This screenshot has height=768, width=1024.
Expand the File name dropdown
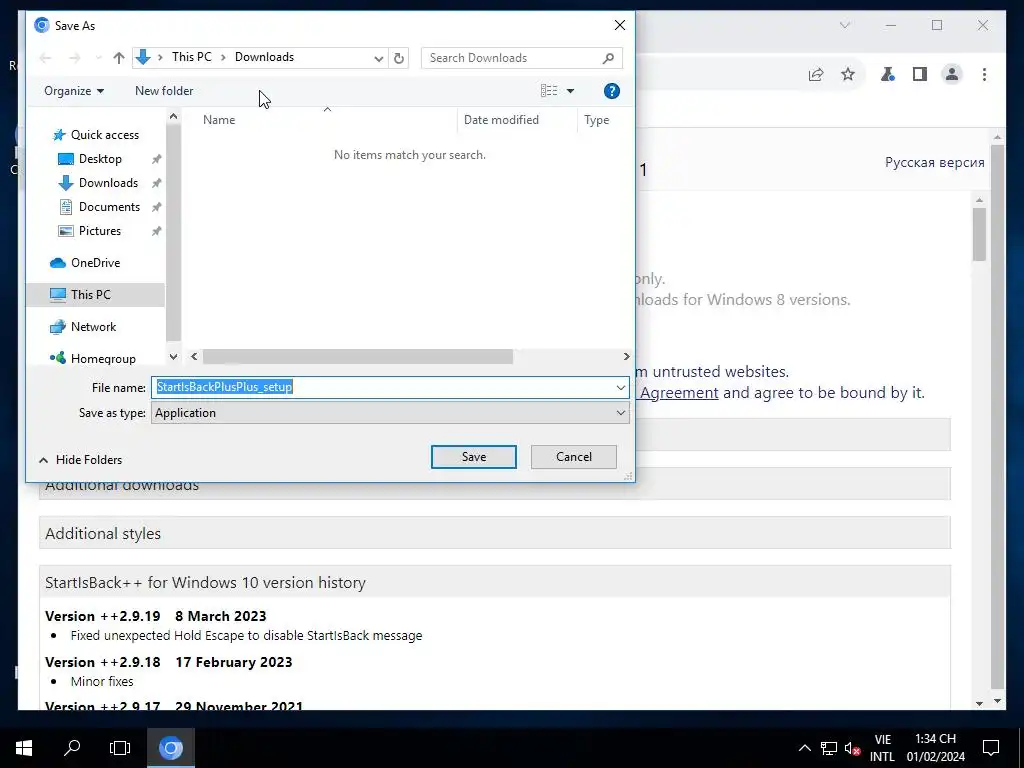pyautogui.click(x=620, y=388)
